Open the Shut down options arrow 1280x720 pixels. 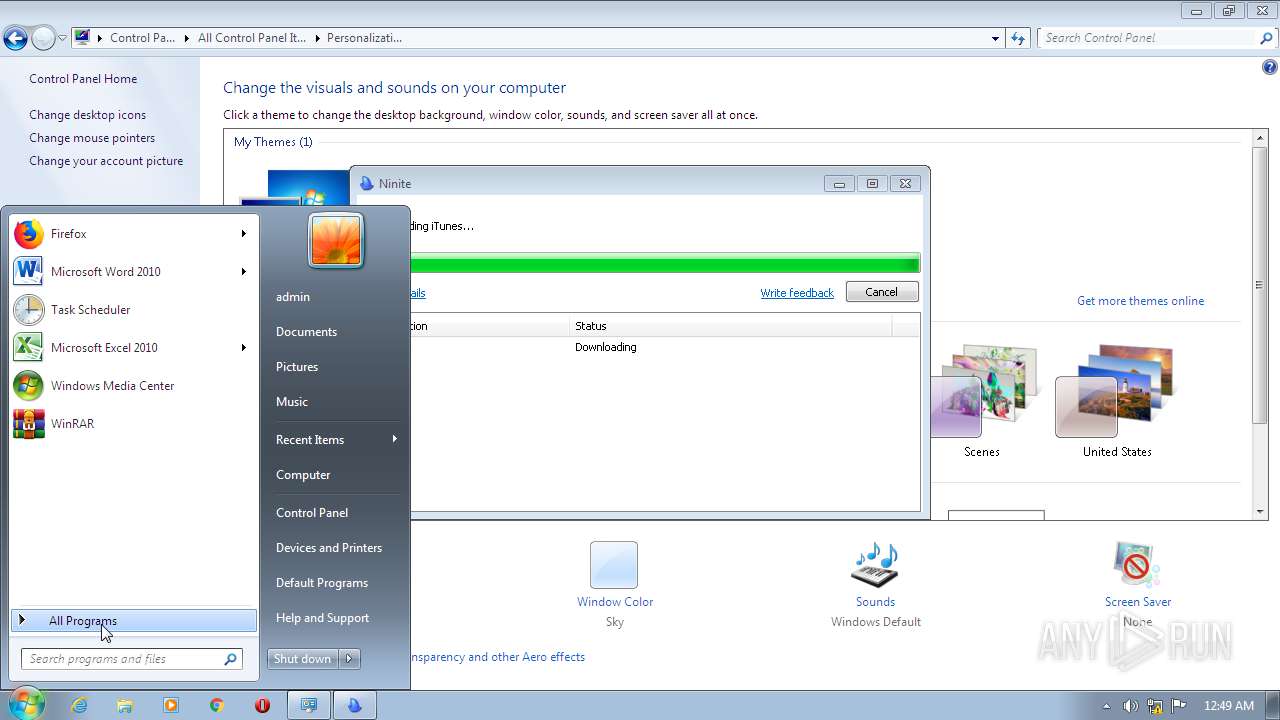tap(349, 659)
